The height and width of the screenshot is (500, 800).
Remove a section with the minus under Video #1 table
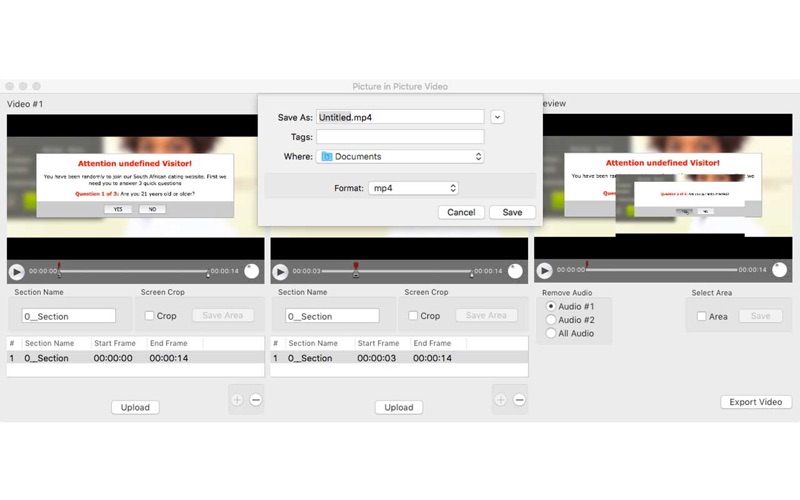[x=255, y=400]
